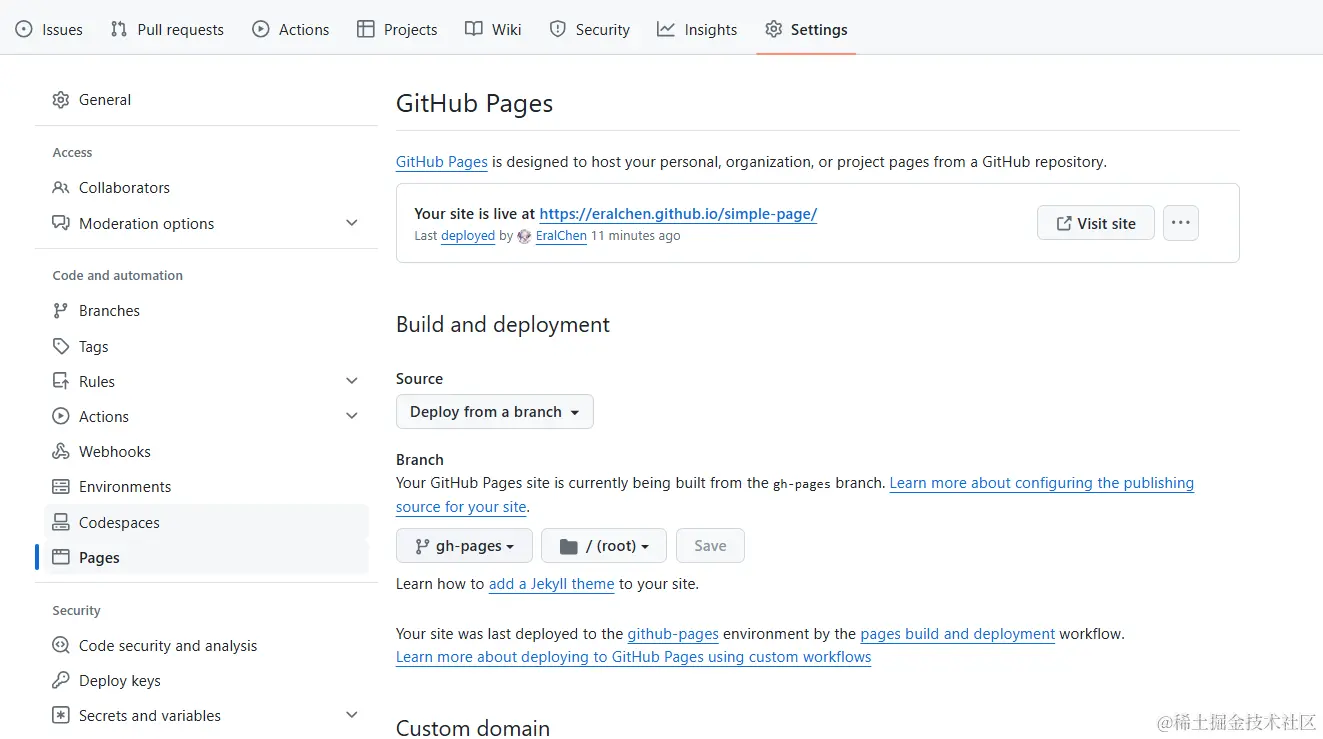Image resolution: width=1323 pixels, height=739 pixels.
Task: Click the Save button
Action: click(x=710, y=546)
